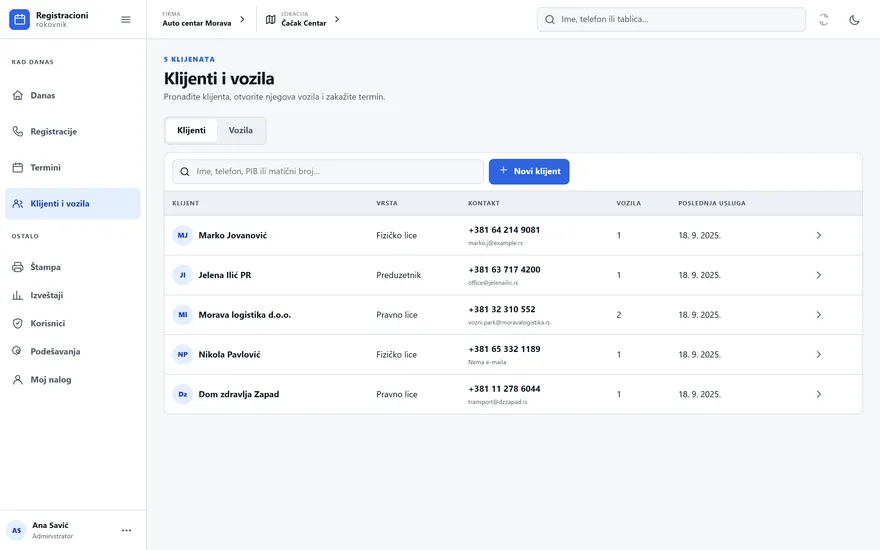Open Nikola Pavlović row chevron
The height and width of the screenshot is (550, 880).
(819, 355)
